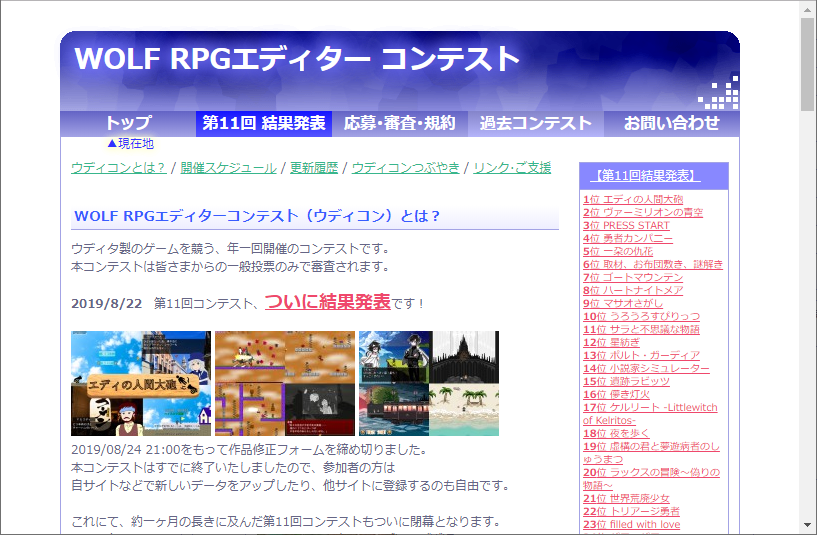
Task: Open the orange maze game screenshot thumbnail
Action: pyautogui.click(x=285, y=383)
